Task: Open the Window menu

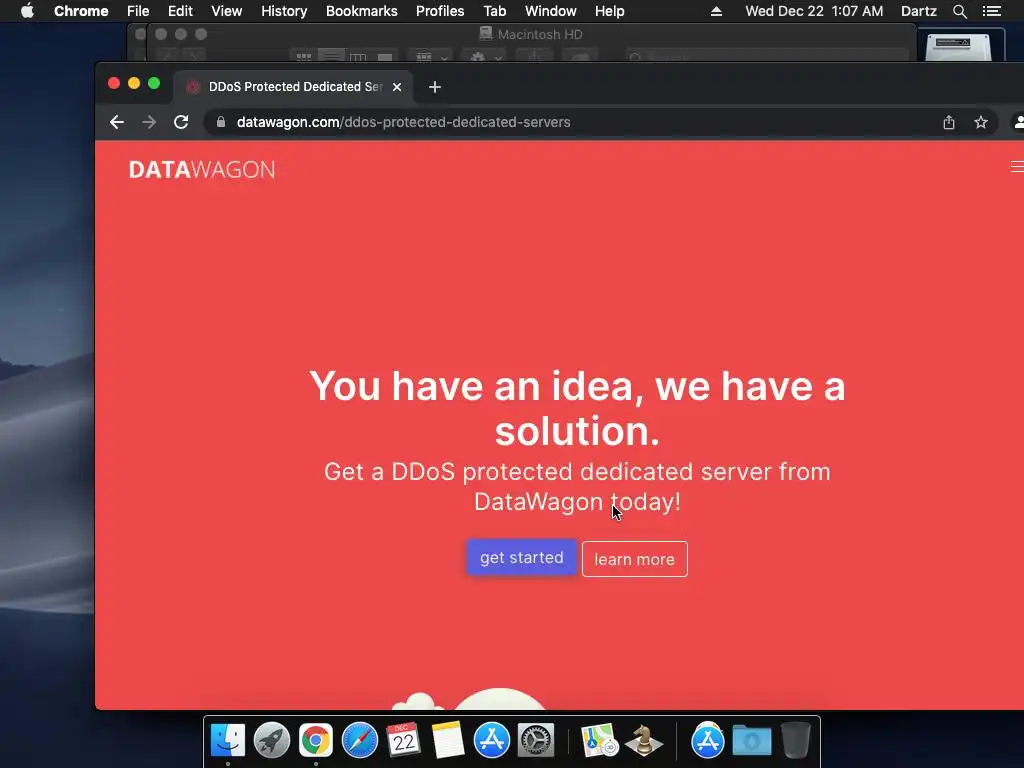Action: (551, 11)
